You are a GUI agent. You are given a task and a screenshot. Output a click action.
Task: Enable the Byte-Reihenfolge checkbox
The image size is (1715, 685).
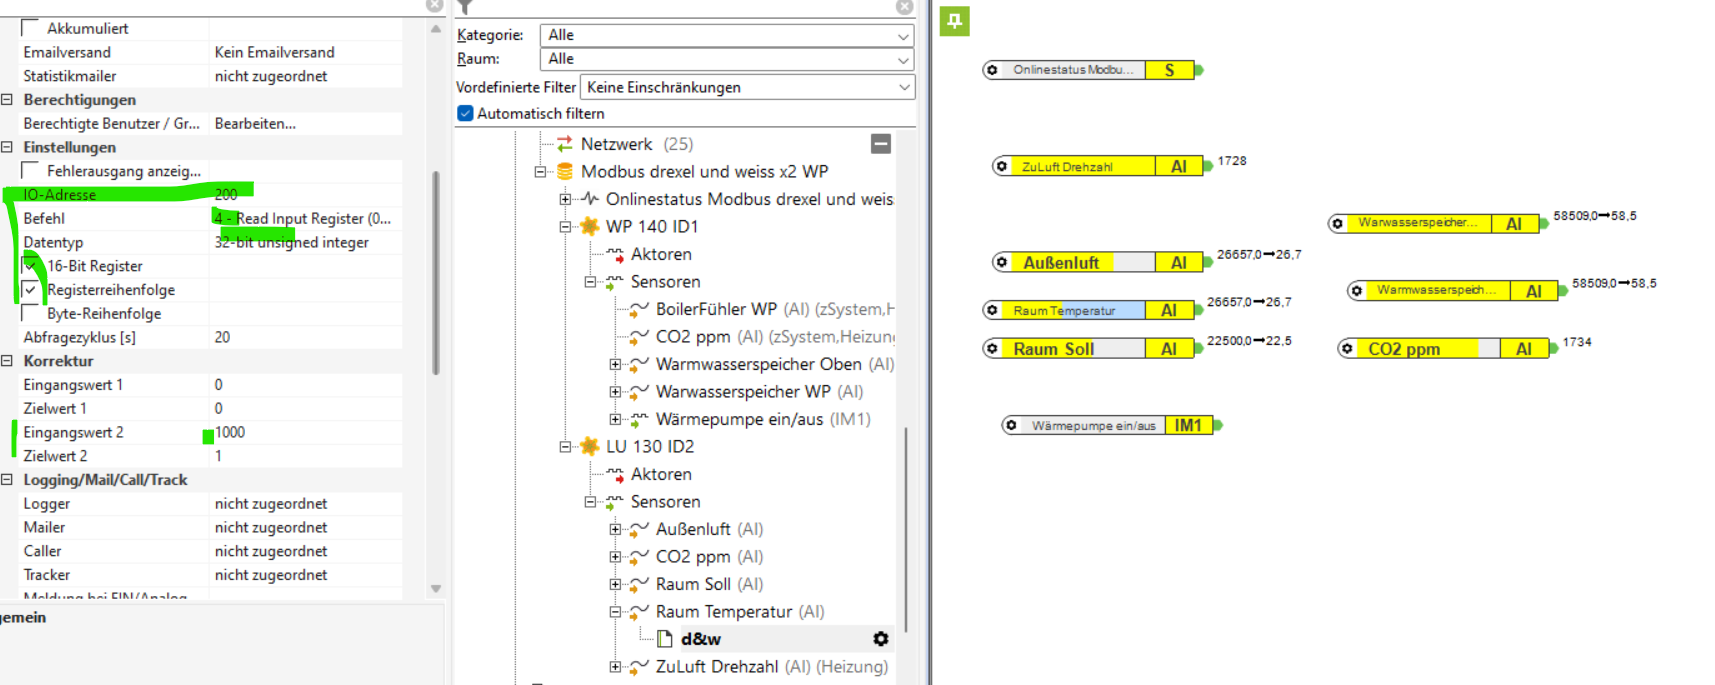[30, 313]
